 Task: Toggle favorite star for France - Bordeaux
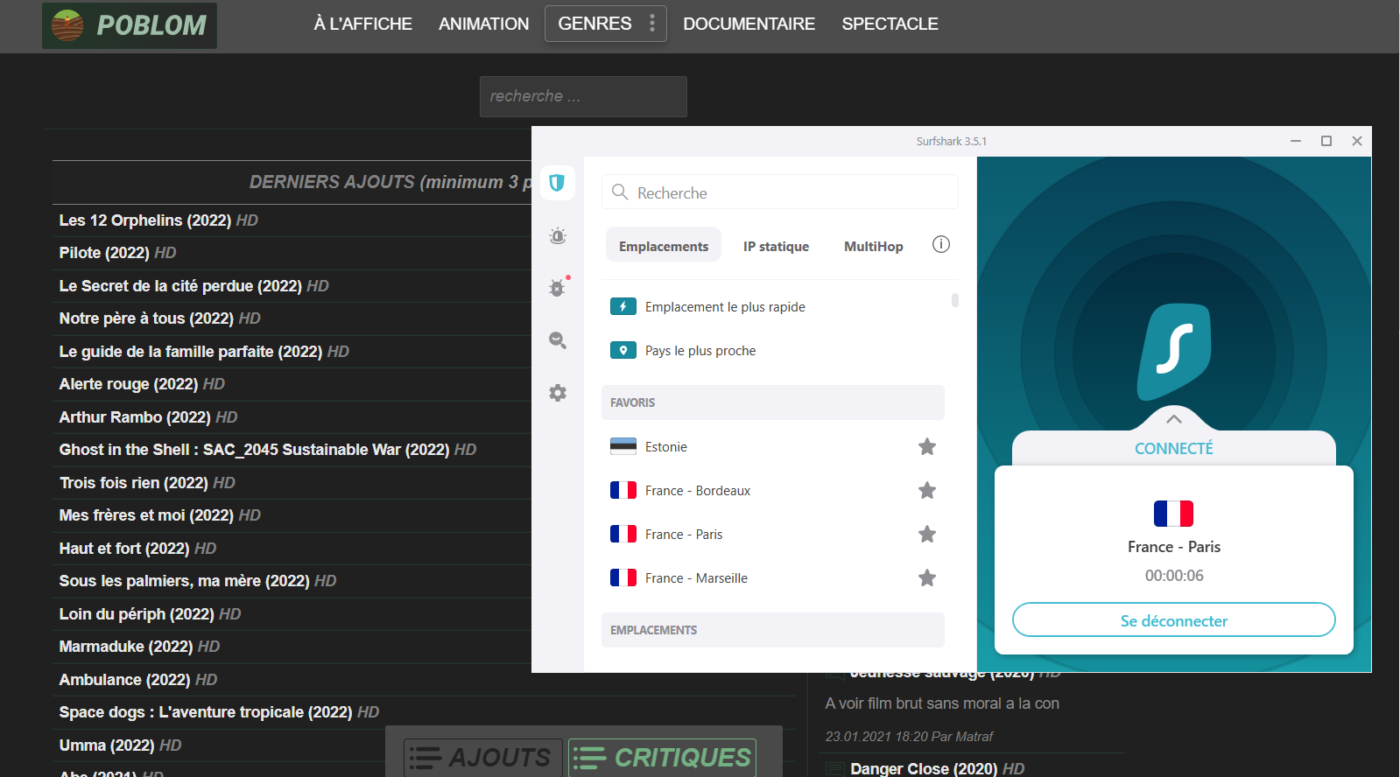pos(927,491)
